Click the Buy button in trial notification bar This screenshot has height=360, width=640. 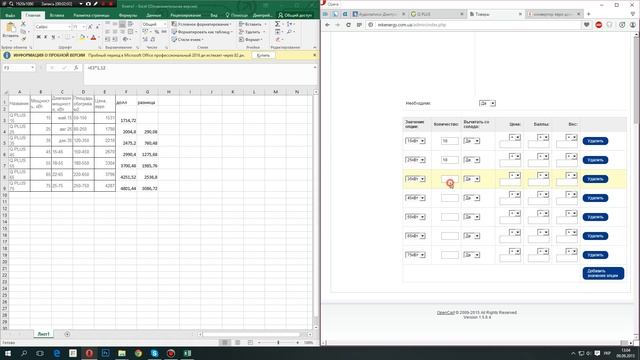click(x=263, y=55)
